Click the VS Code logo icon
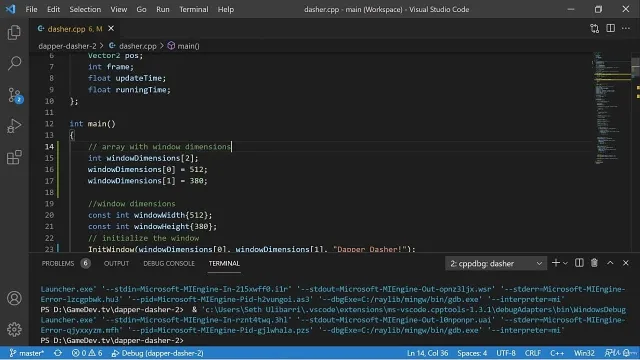 click(10, 9)
